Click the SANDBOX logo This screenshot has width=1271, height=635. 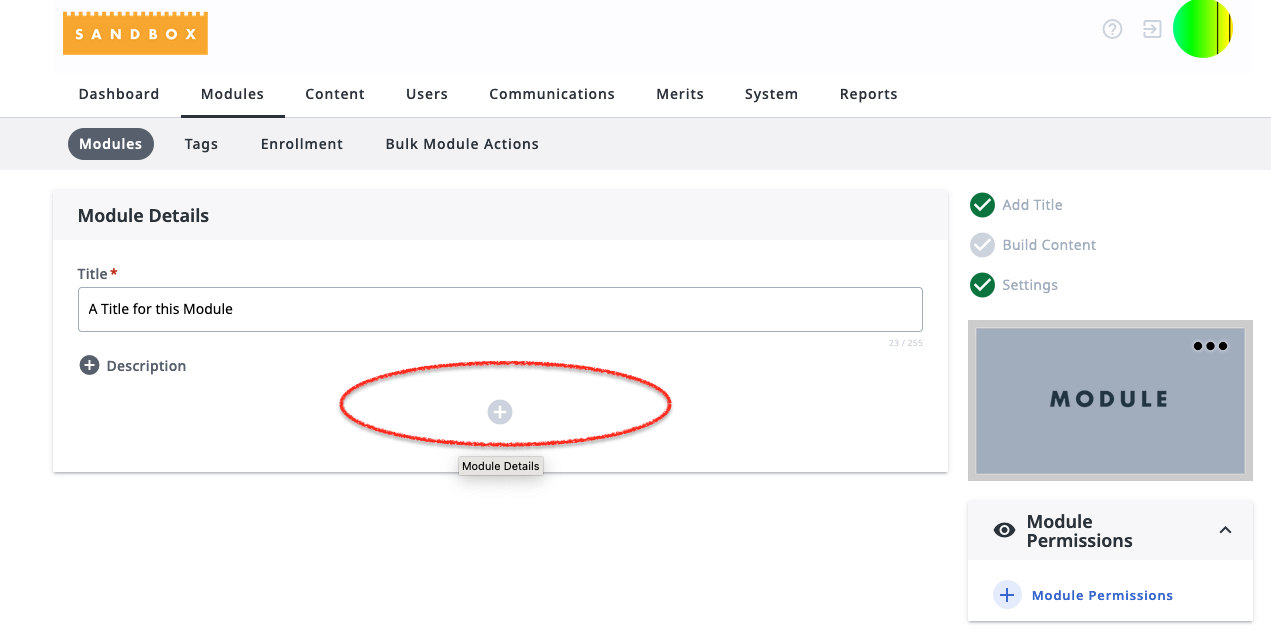(x=135, y=33)
